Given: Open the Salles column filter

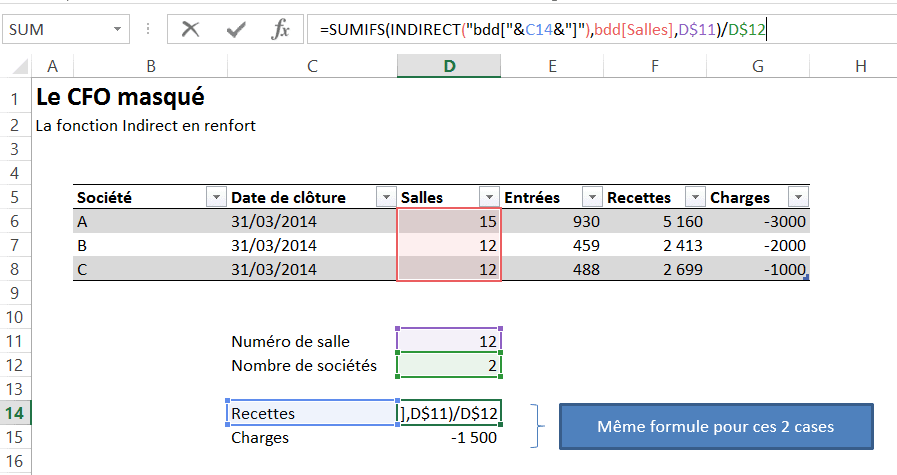Looking at the screenshot, I should coord(489,198).
